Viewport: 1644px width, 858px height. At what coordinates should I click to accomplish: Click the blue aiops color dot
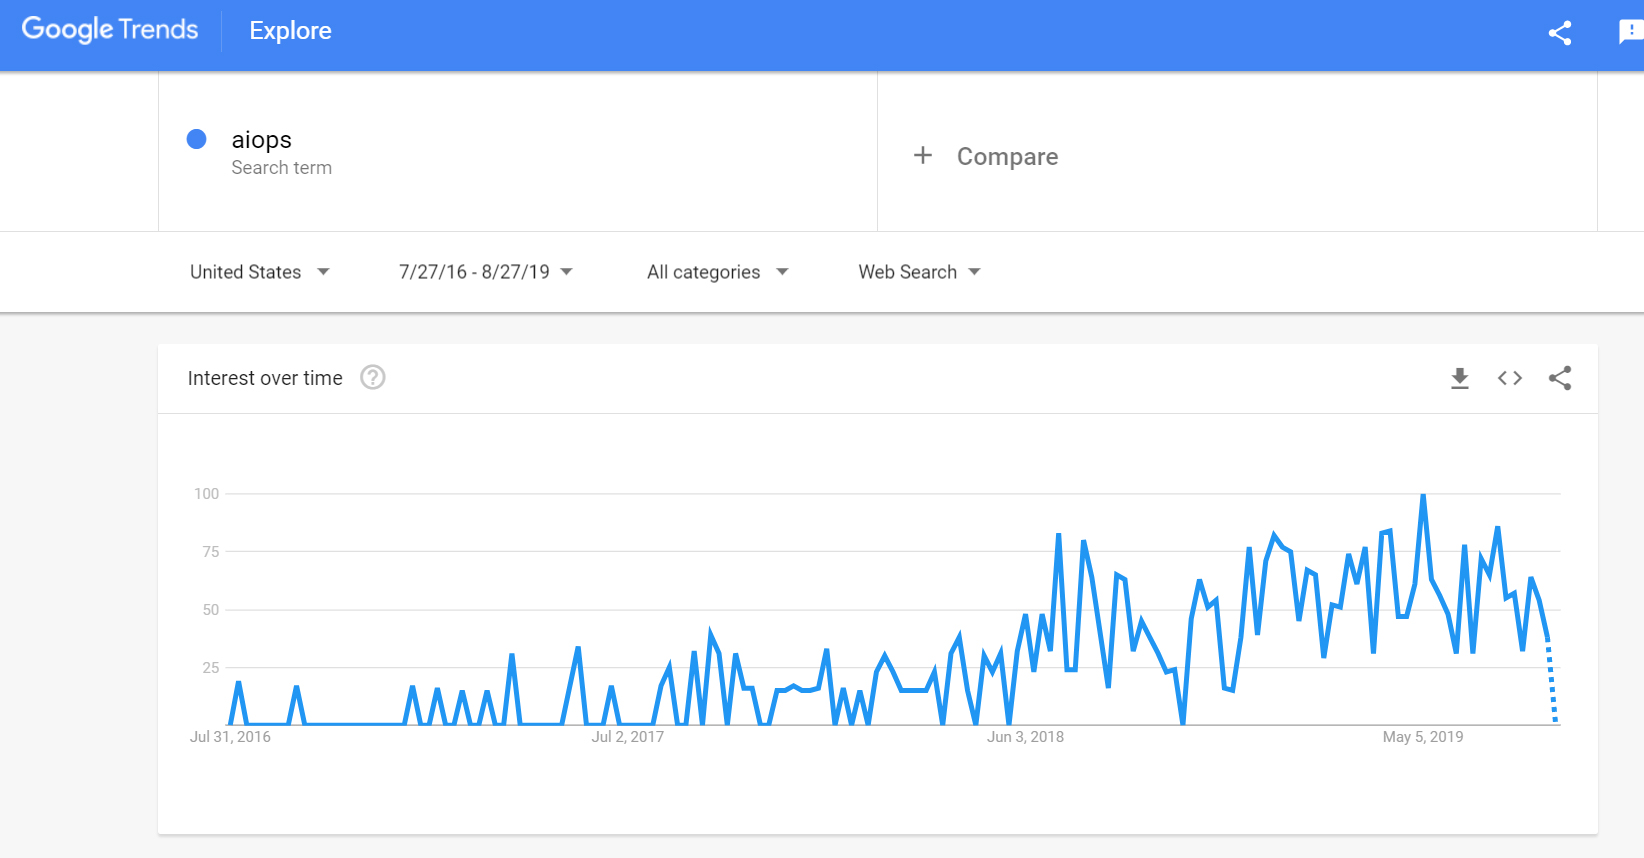click(197, 139)
